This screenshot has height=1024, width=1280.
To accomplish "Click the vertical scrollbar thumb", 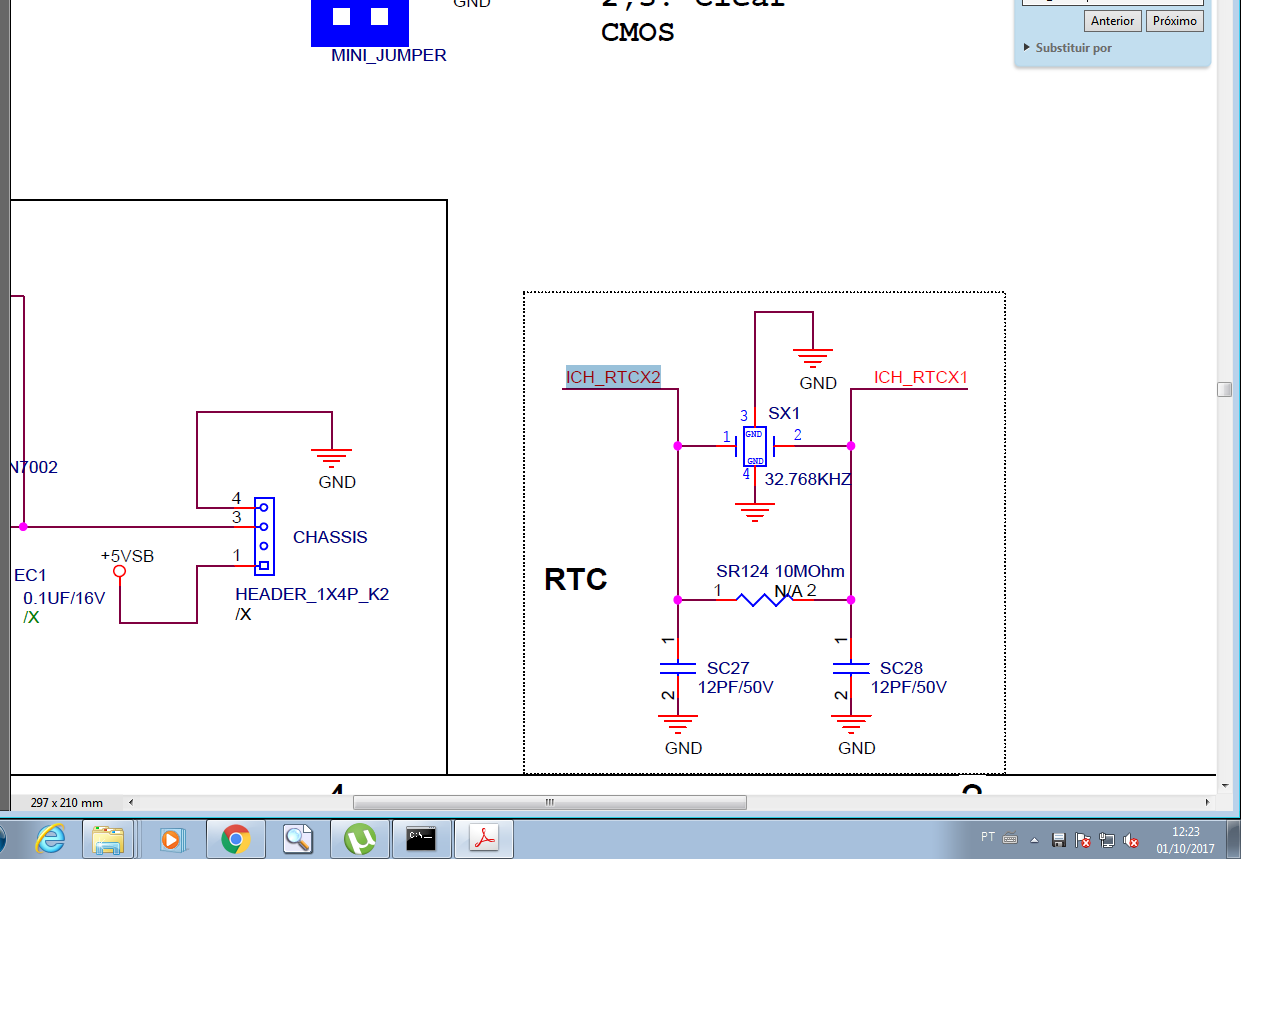I will 1224,389.
